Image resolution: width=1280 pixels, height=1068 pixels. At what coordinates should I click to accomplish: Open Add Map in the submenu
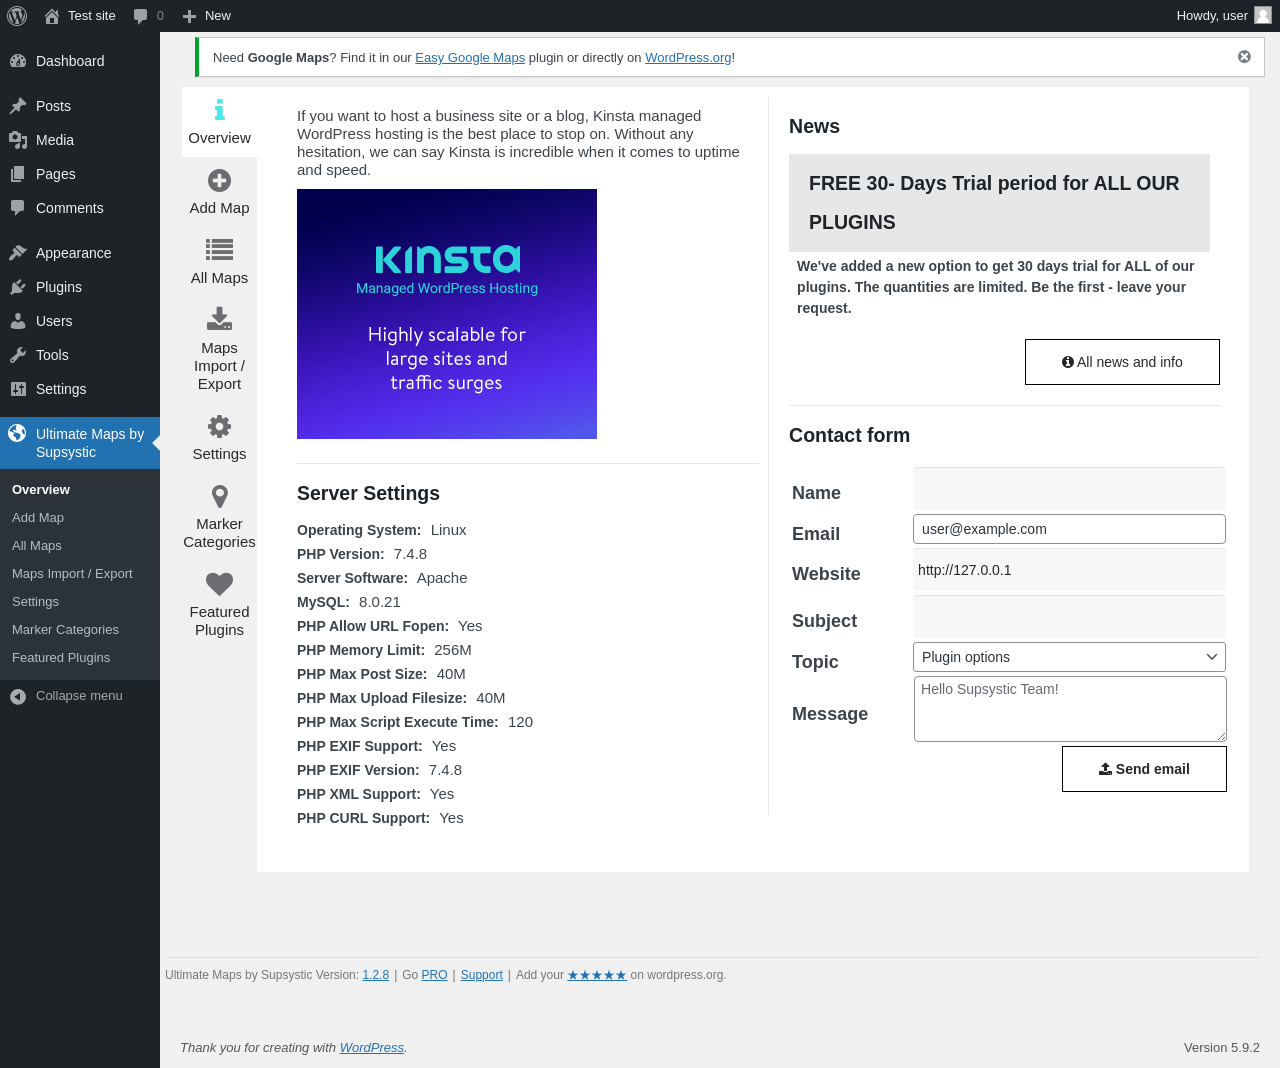pyautogui.click(x=38, y=518)
